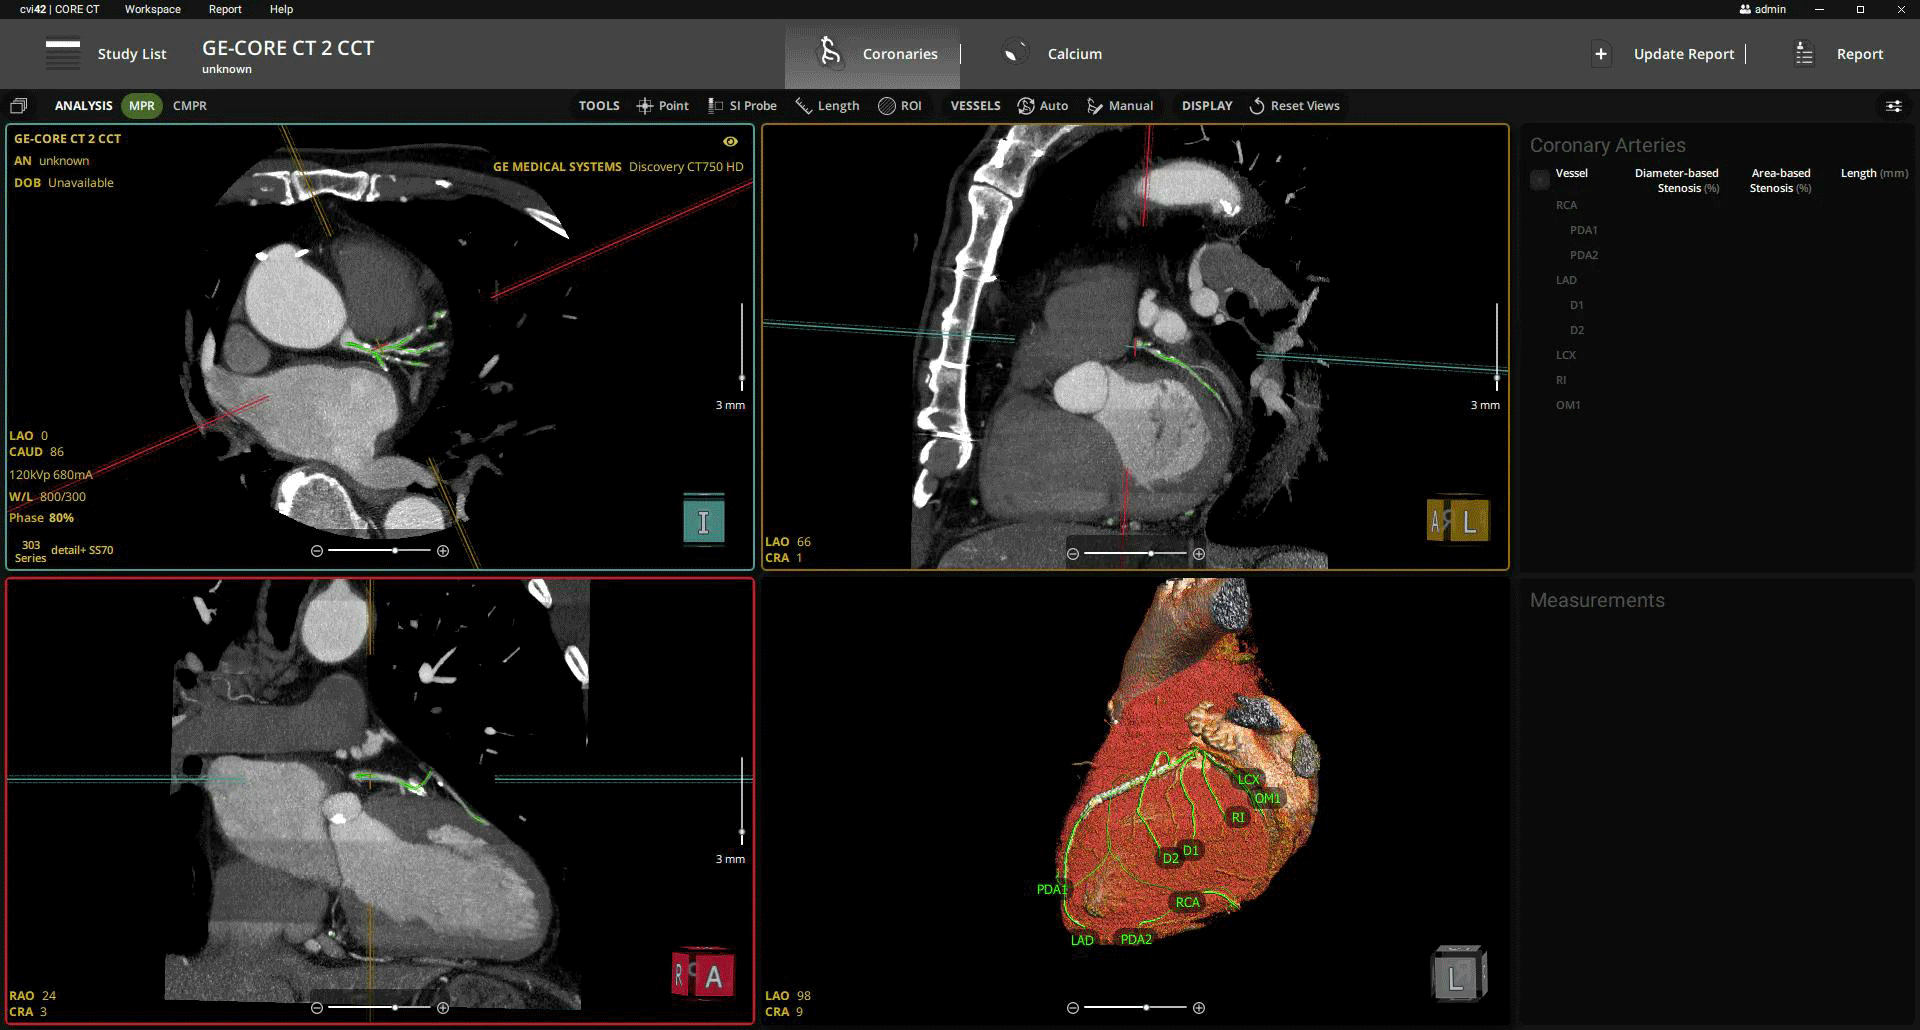The image size is (1920, 1030).
Task: Toggle the MPR view mode
Action: (x=142, y=106)
